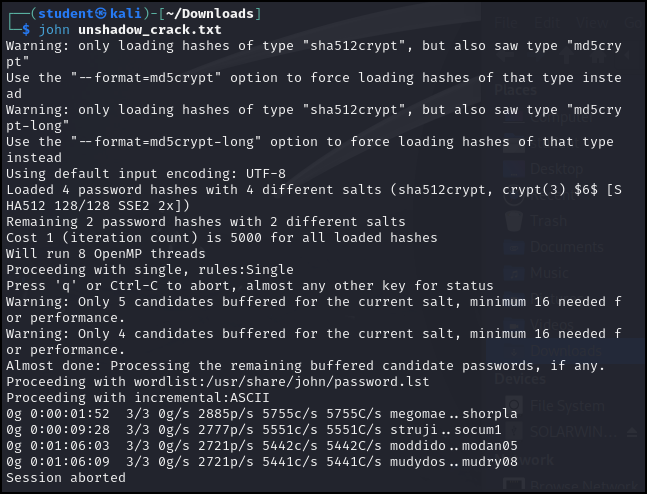The width and height of the screenshot is (647, 494).
Task: Click the Browse Network icon
Action: point(514,485)
